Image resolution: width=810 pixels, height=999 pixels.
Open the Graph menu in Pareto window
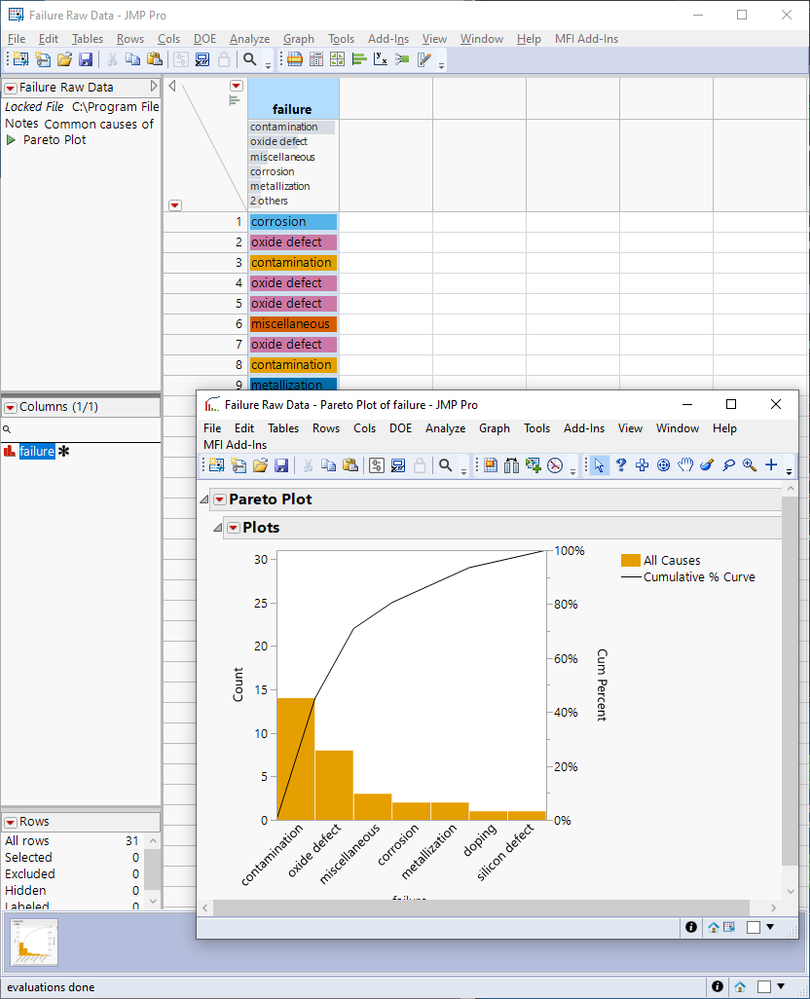click(x=494, y=428)
